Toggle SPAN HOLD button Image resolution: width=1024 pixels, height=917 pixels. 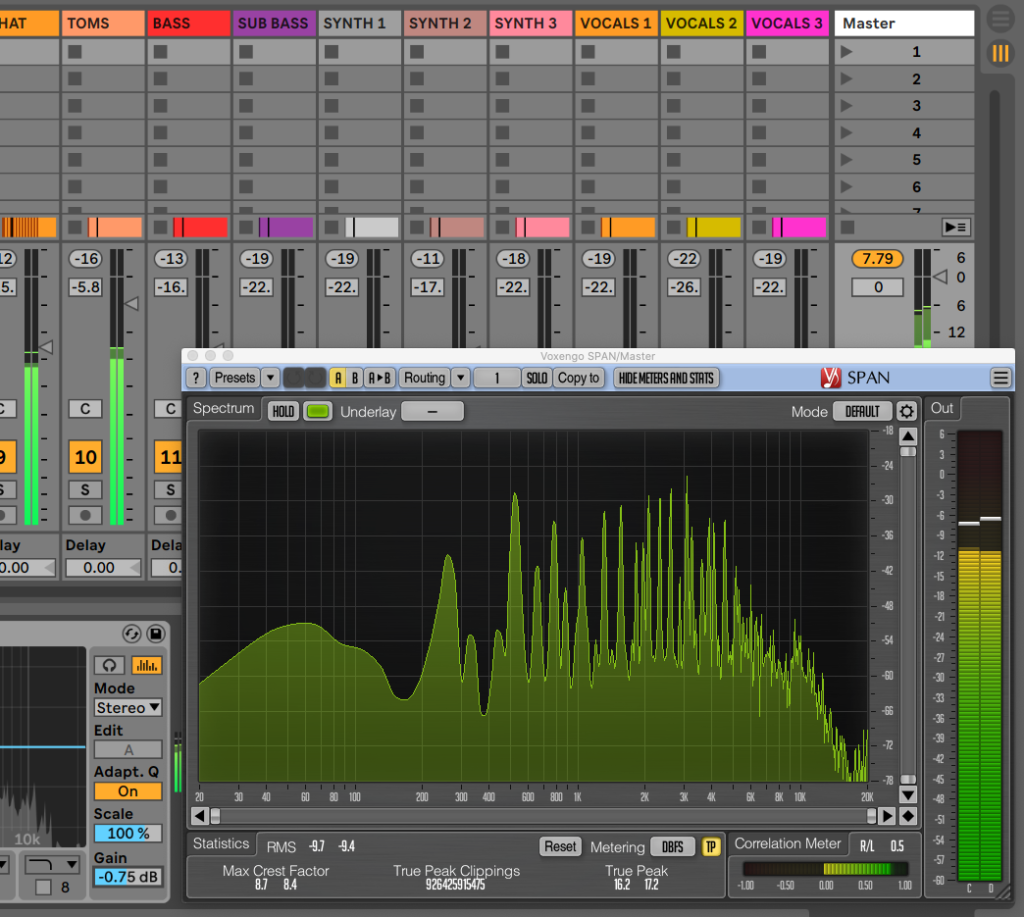(283, 411)
